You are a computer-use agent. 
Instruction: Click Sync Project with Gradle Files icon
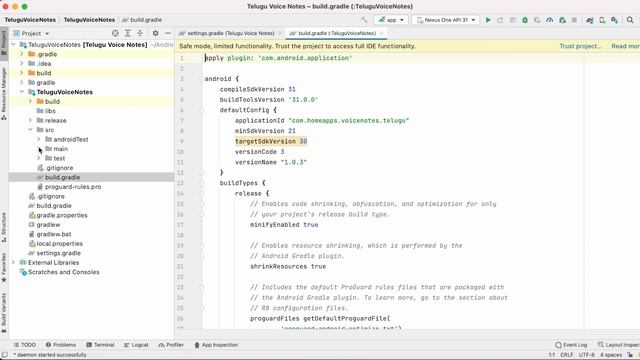click(x=589, y=20)
